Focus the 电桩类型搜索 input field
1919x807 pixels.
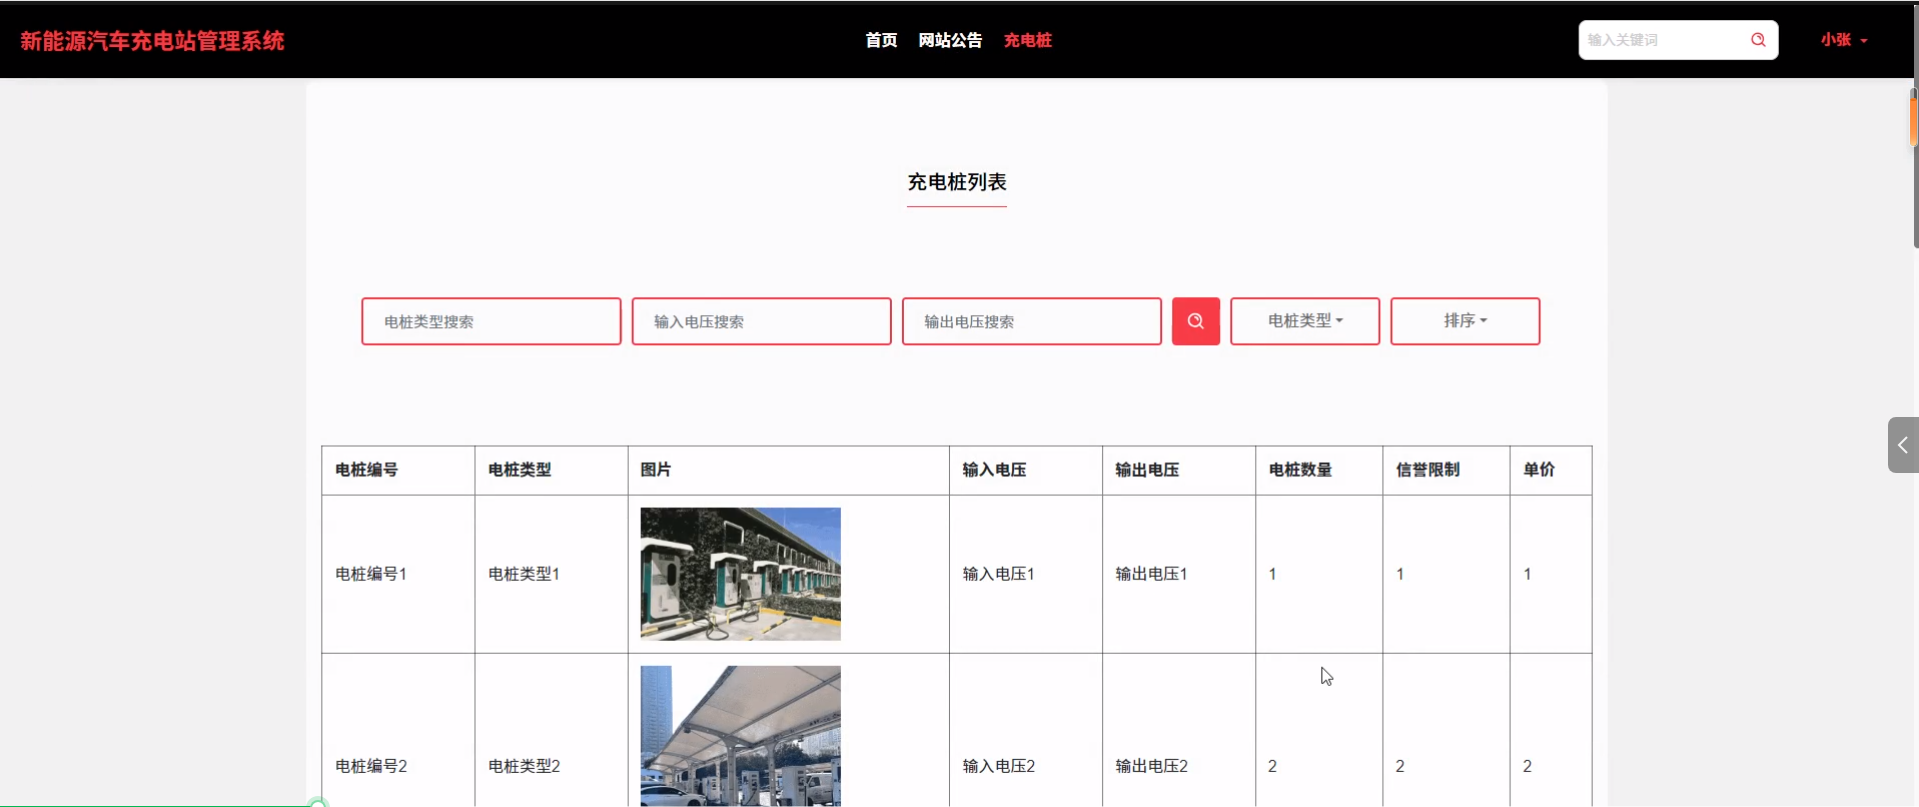(491, 321)
